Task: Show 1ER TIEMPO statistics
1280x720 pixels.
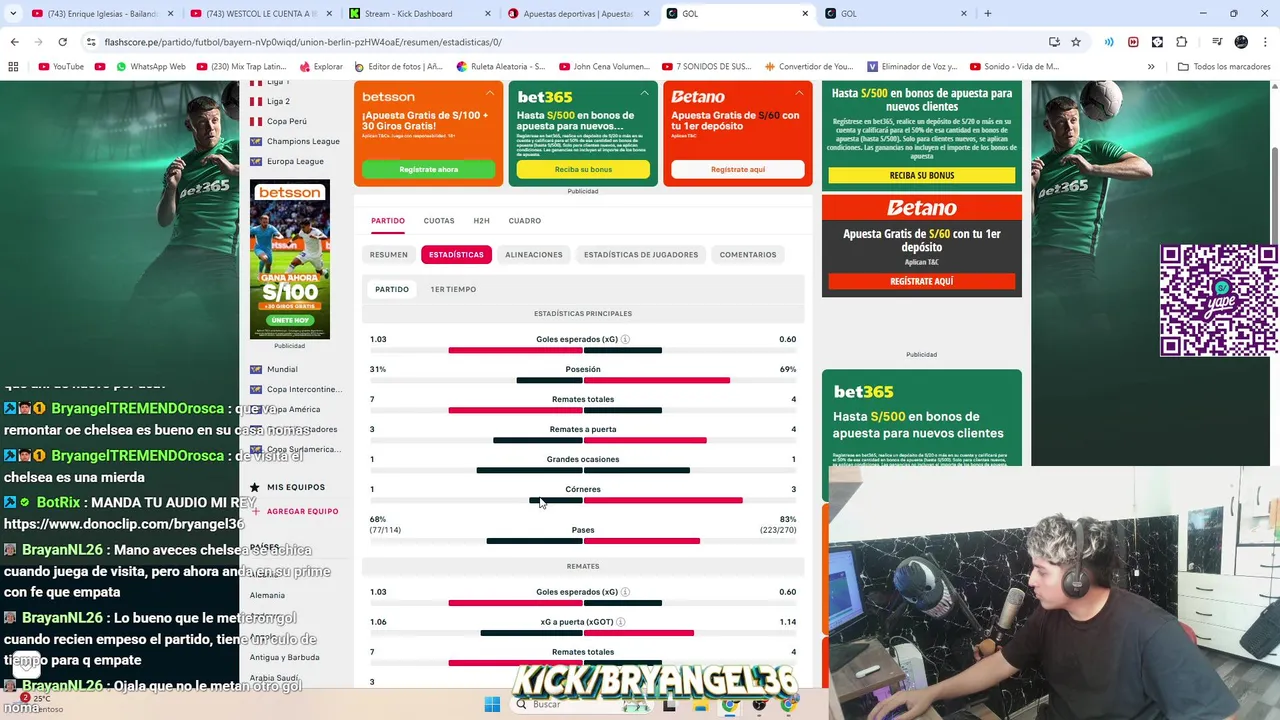Action: pos(453,289)
